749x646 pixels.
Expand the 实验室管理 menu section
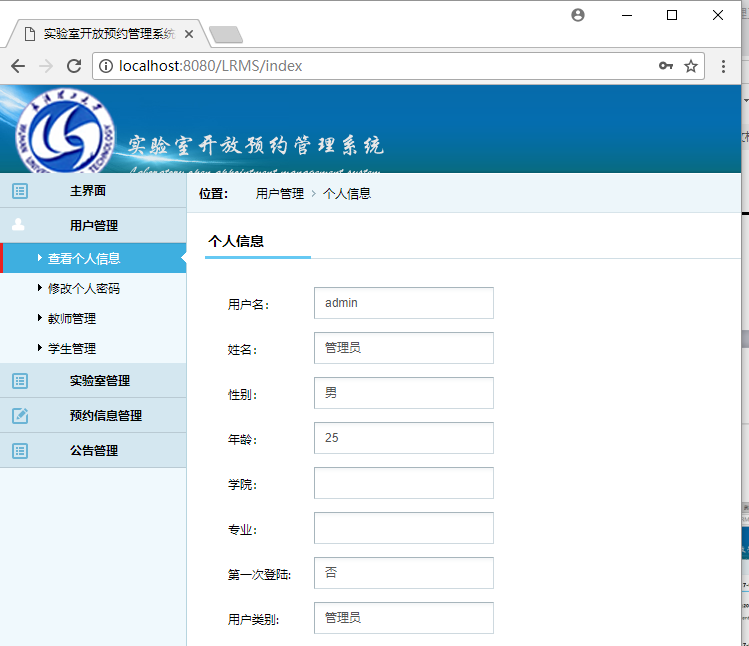pyautogui.click(x=93, y=381)
